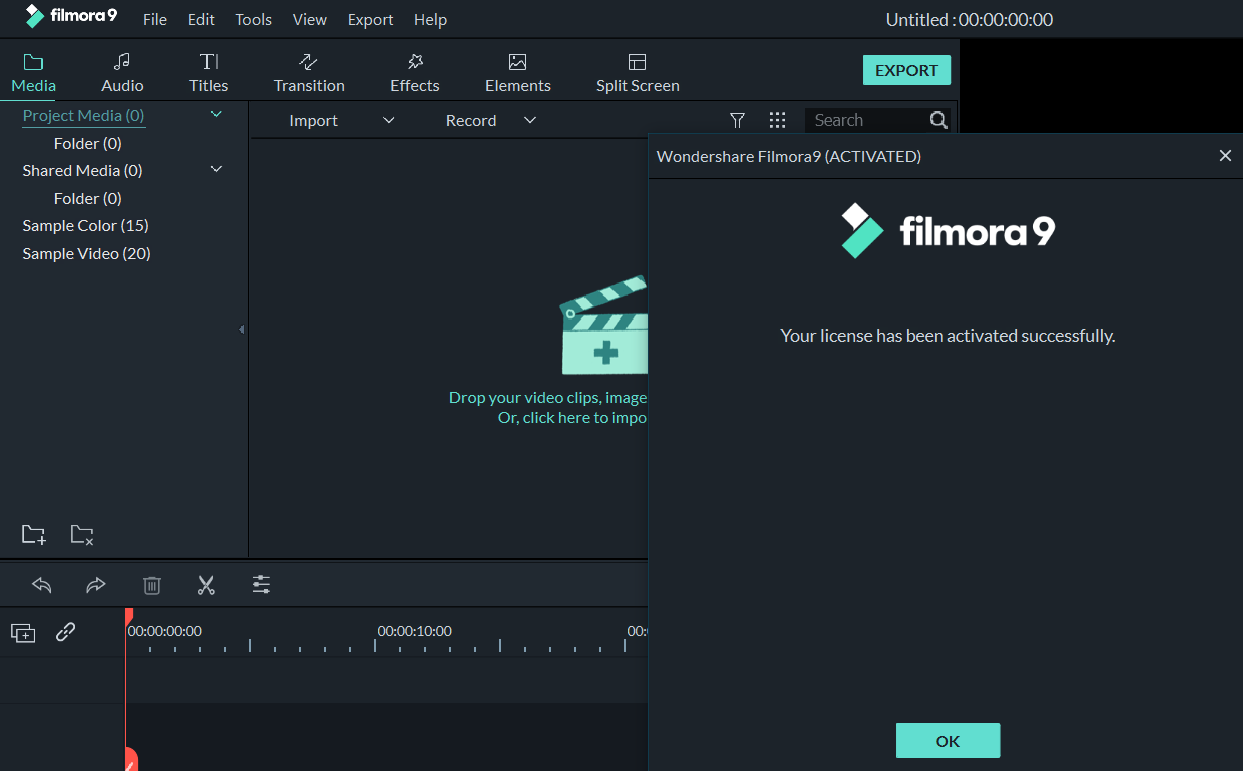The width and height of the screenshot is (1243, 771).
Task: Click the Untitled : 00:00:00:00 project title
Action: pyautogui.click(x=969, y=20)
